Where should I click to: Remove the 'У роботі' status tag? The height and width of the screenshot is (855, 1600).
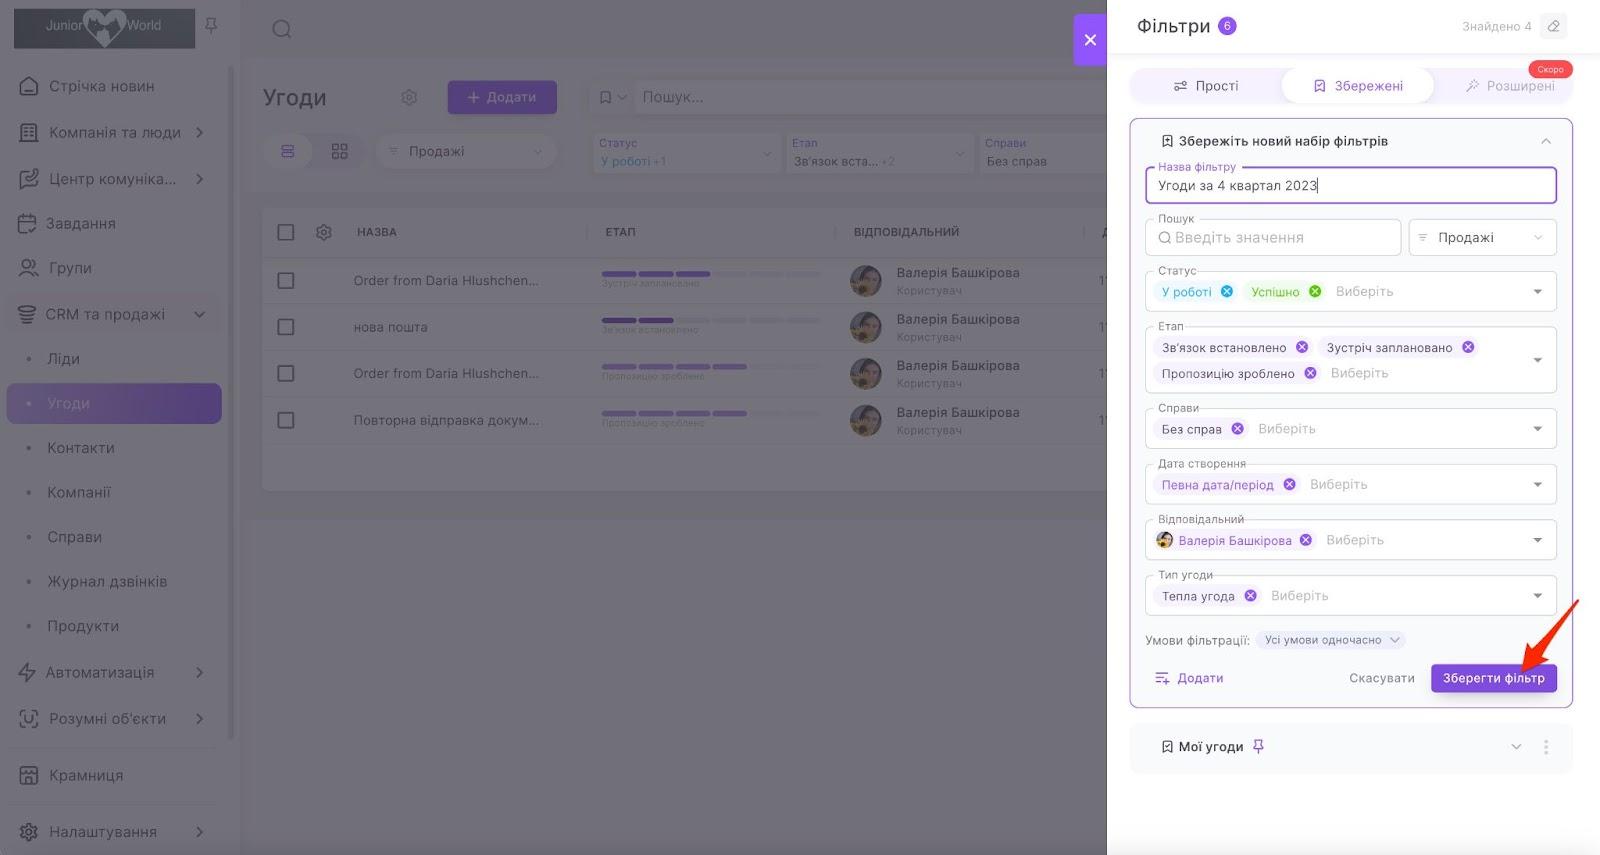click(x=1227, y=292)
